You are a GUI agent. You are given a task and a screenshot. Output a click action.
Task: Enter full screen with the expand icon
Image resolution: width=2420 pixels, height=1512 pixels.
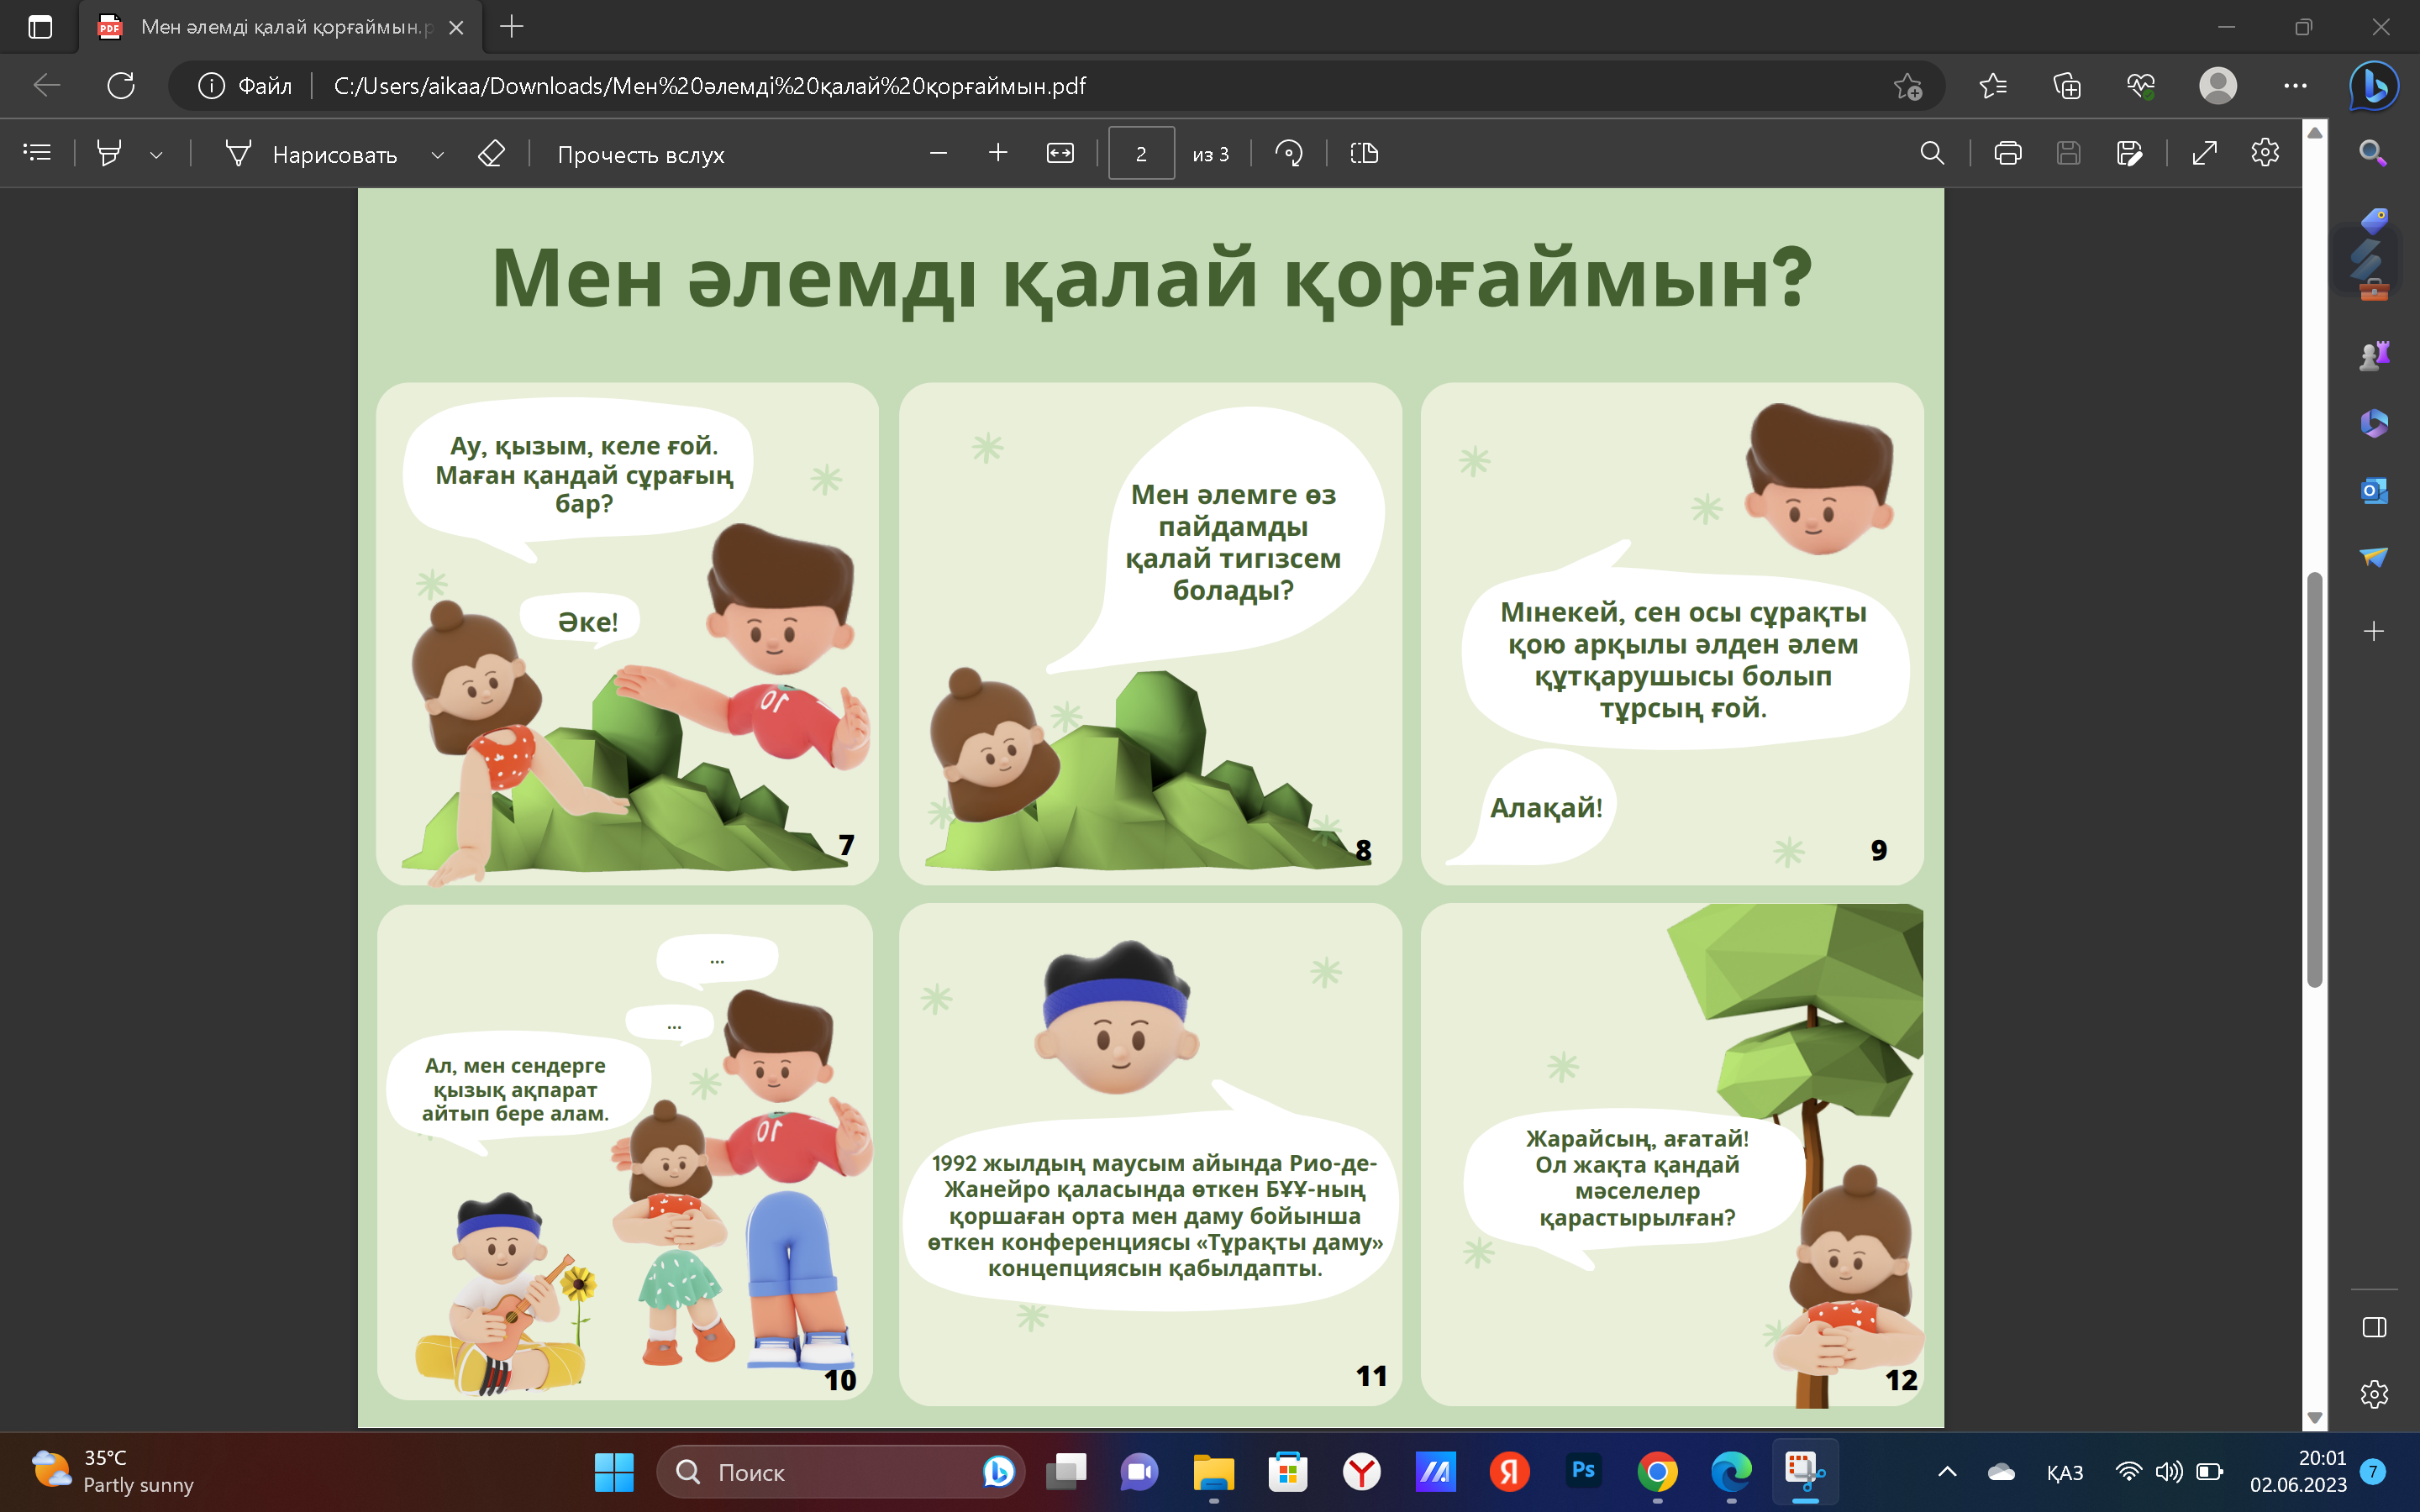[x=2204, y=153]
